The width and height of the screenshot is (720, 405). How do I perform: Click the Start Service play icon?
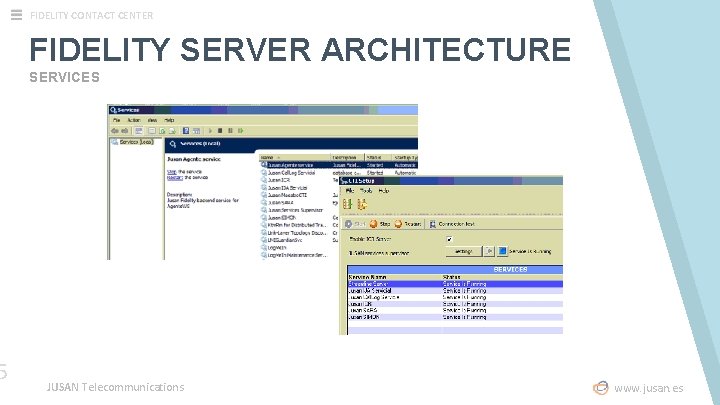pyautogui.click(x=210, y=131)
